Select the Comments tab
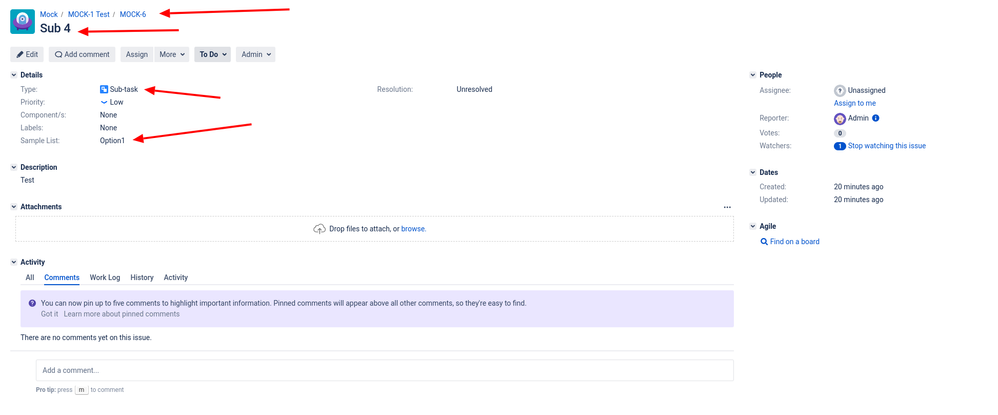This screenshot has width=998, height=415. point(62,278)
